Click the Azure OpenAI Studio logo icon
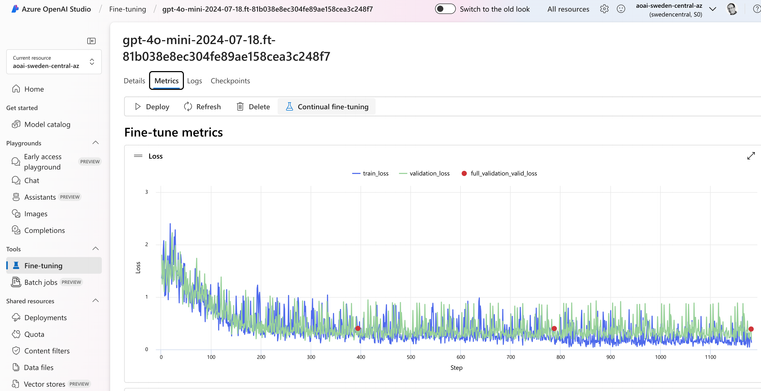The height and width of the screenshot is (391, 761). click(15, 9)
